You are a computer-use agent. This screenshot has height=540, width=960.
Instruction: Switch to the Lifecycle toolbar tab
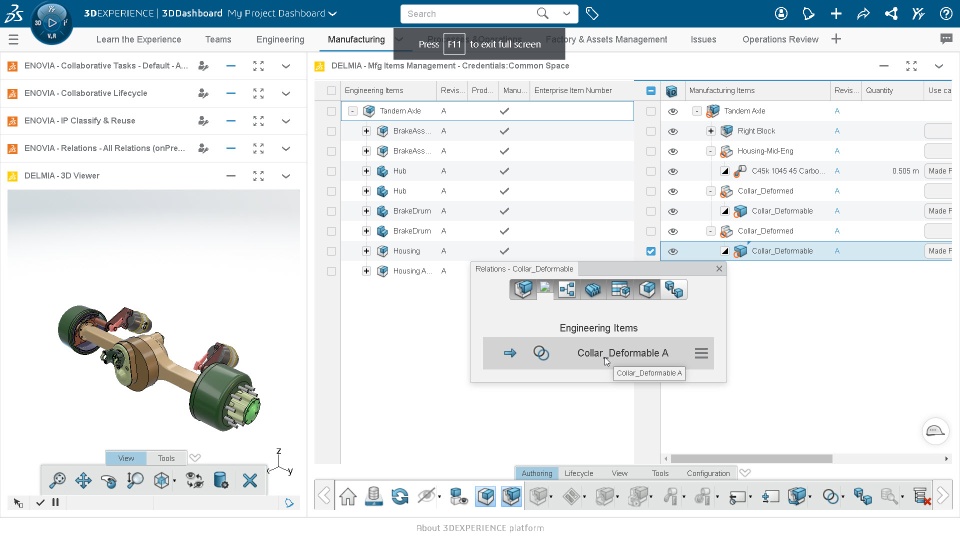[x=579, y=473]
